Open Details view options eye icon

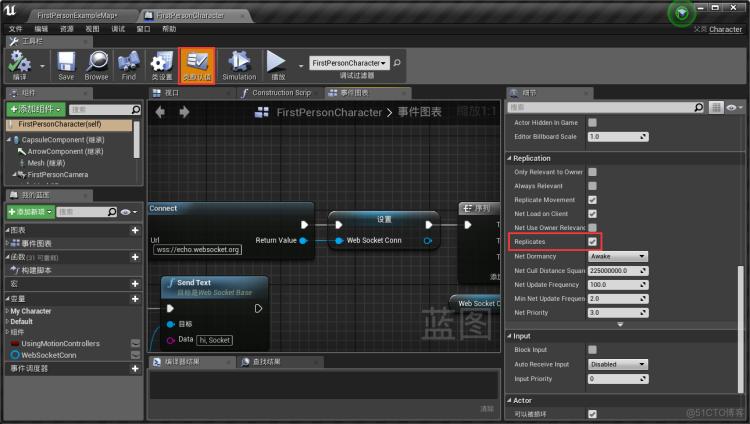(x=734, y=108)
